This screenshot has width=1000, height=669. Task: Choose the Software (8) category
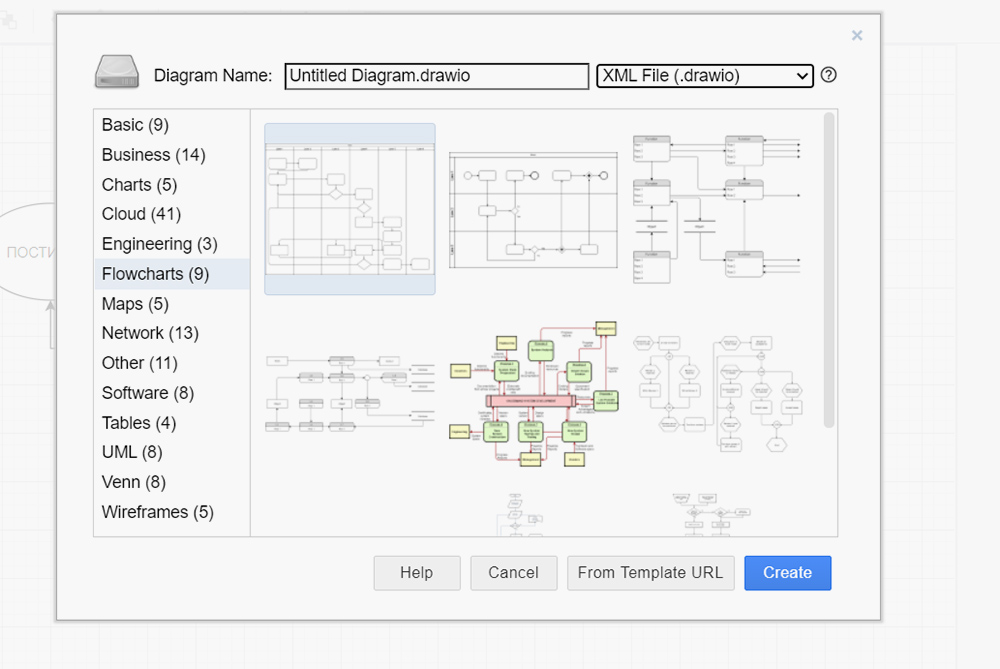coord(172,393)
